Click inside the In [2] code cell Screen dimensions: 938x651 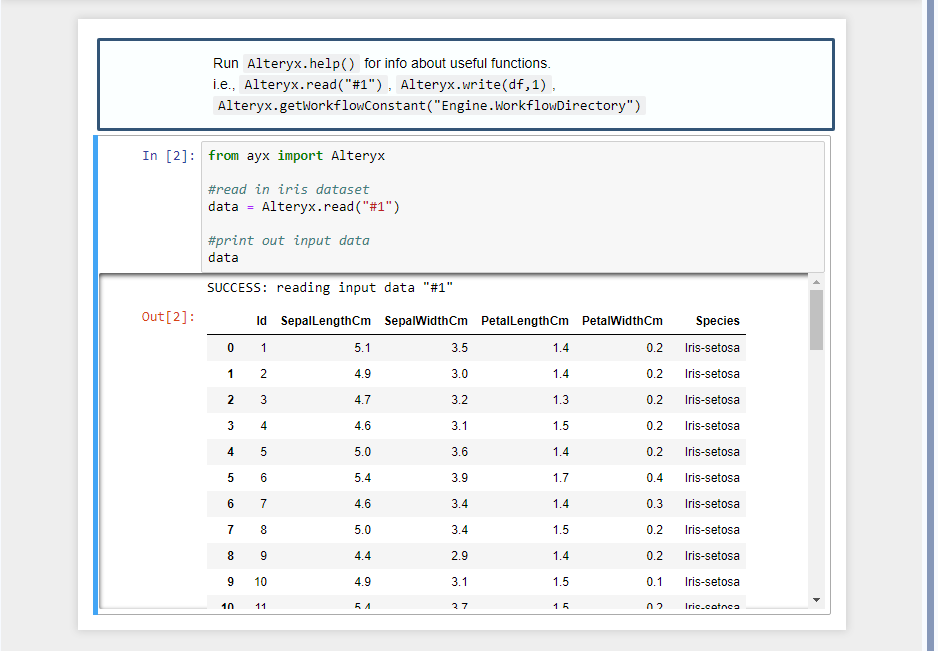(513, 207)
